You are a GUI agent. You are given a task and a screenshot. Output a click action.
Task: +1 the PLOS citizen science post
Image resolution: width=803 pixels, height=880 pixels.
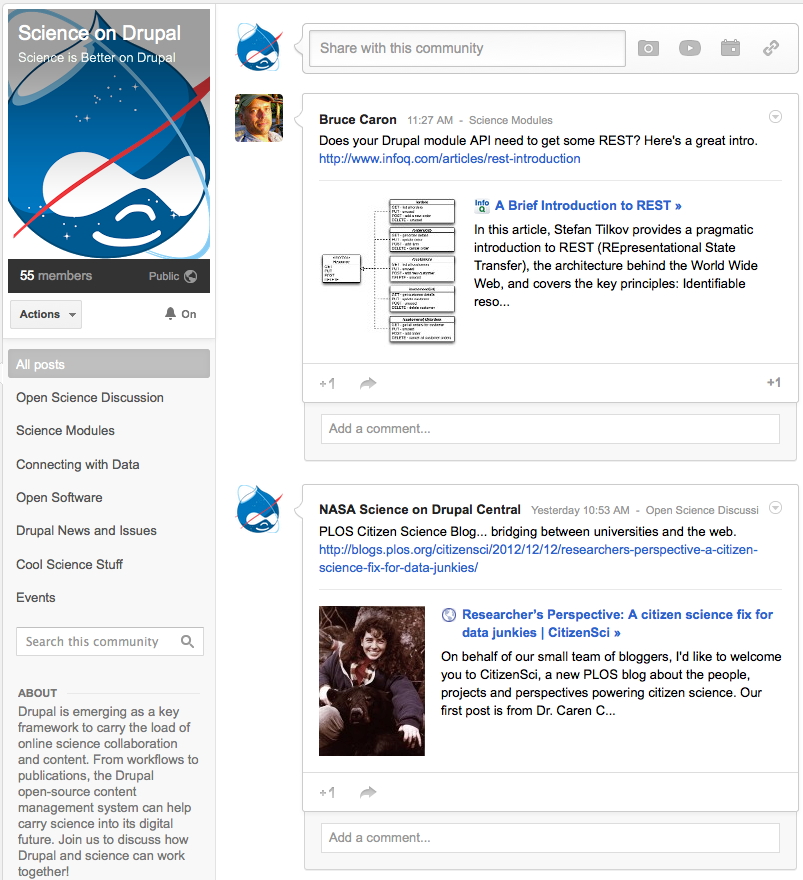[326, 792]
